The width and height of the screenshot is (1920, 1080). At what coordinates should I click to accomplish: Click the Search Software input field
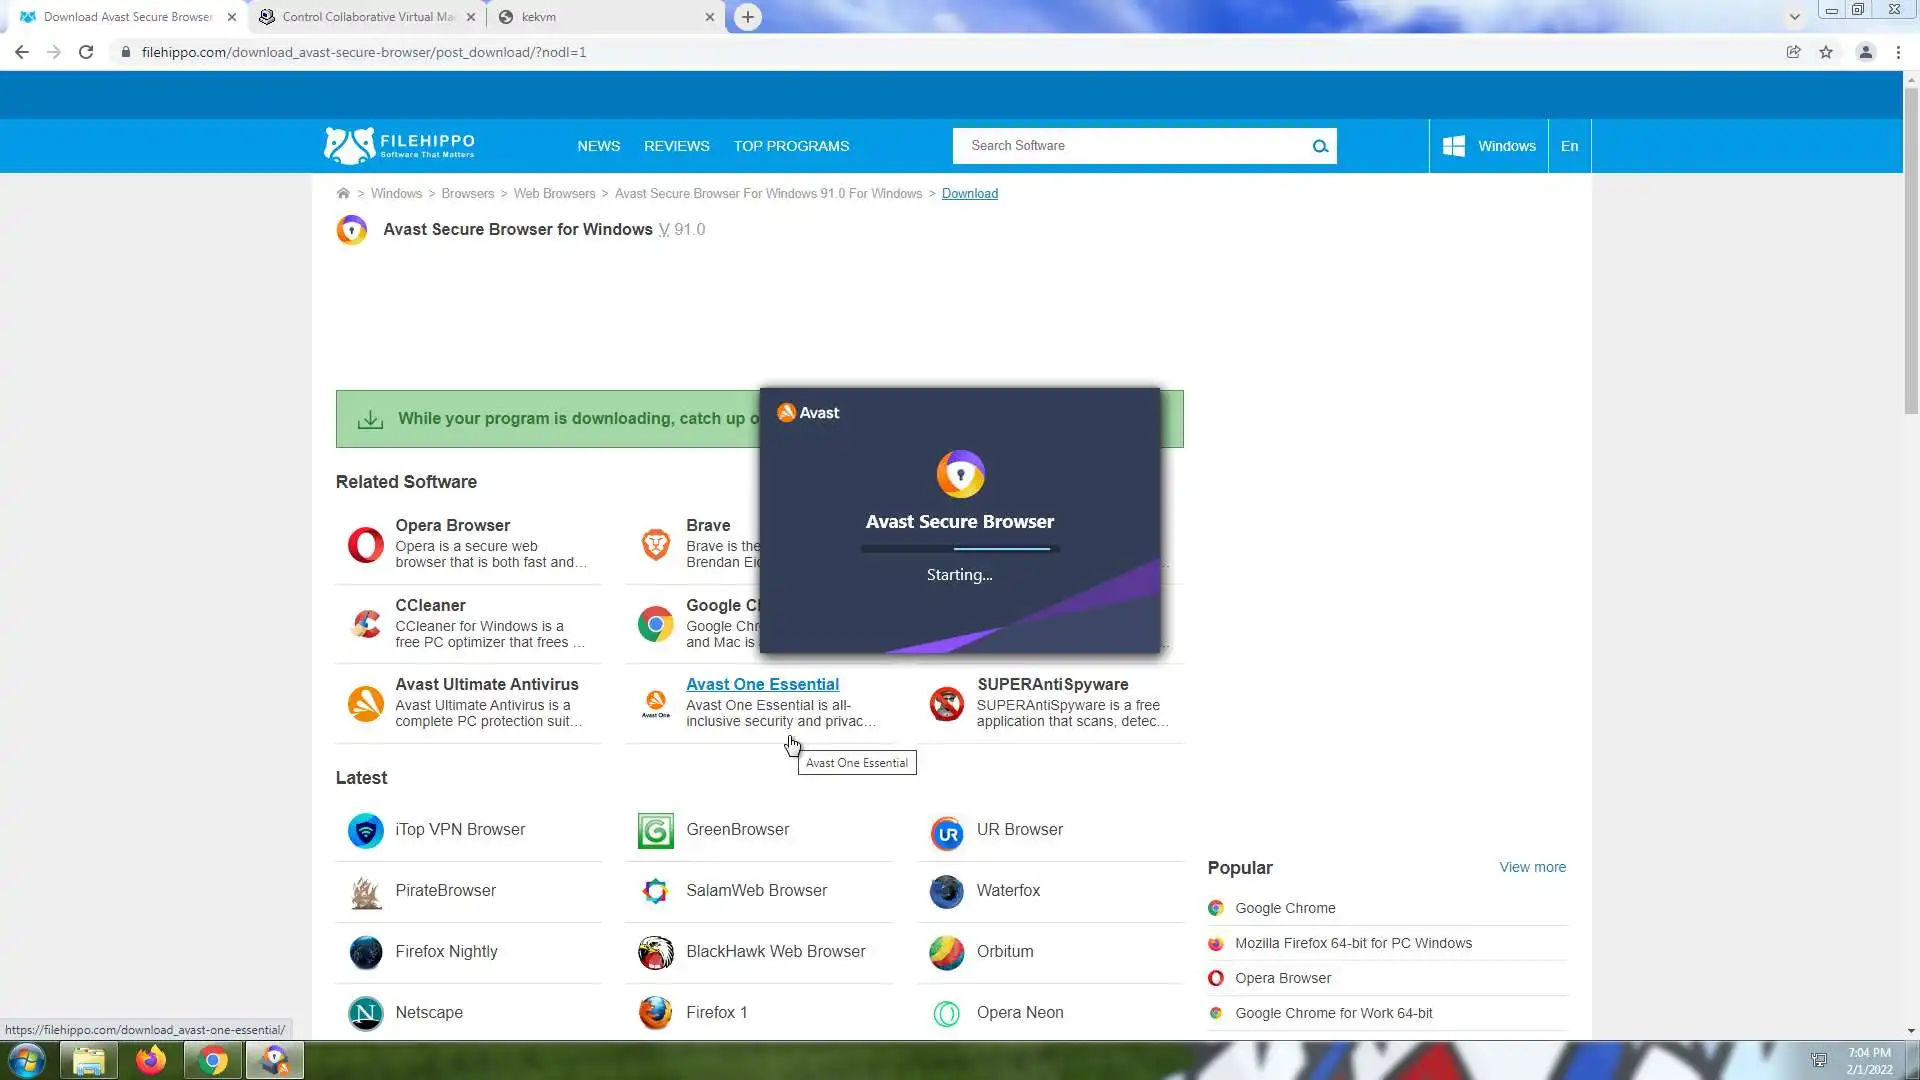click(x=1130, y=146)
